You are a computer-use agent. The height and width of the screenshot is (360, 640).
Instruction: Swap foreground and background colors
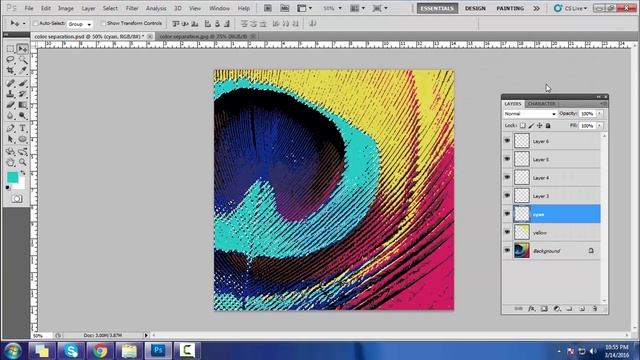(x=23, y=173)
